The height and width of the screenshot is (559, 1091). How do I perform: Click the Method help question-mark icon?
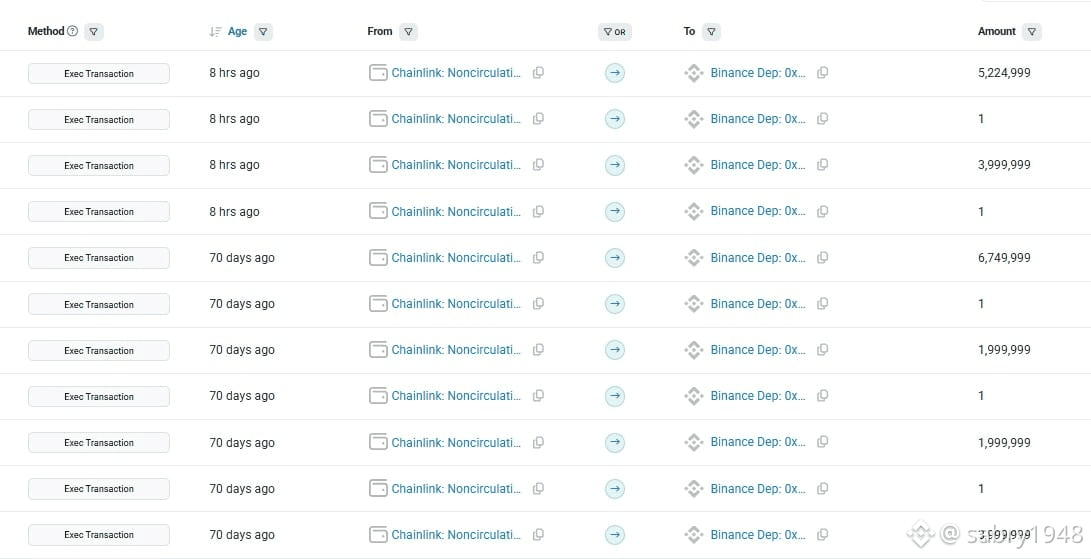tap(72, 32)
